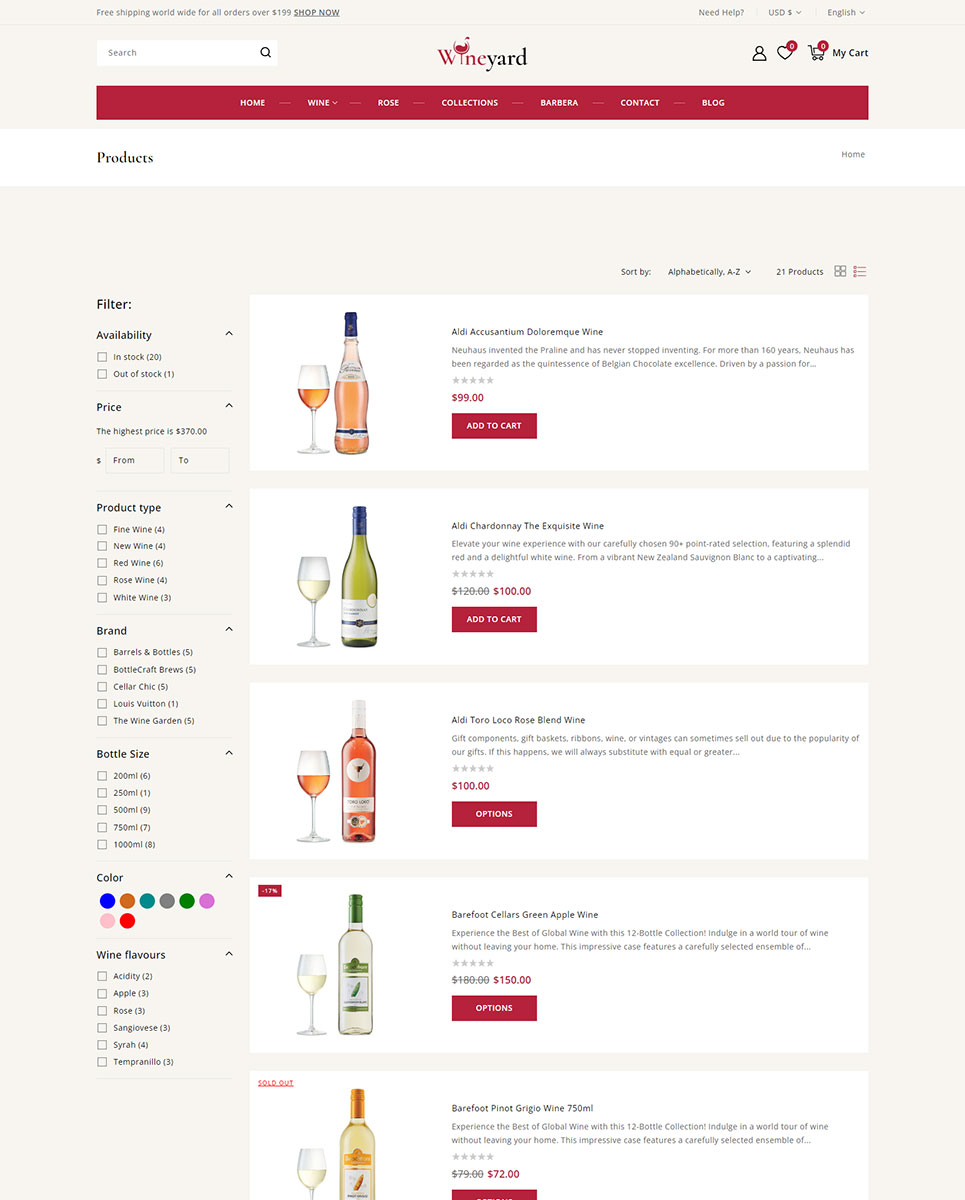This screenshot has height=1200, width=965.
Task: Open the WINE navigation menu
Action: coord(322,103)
